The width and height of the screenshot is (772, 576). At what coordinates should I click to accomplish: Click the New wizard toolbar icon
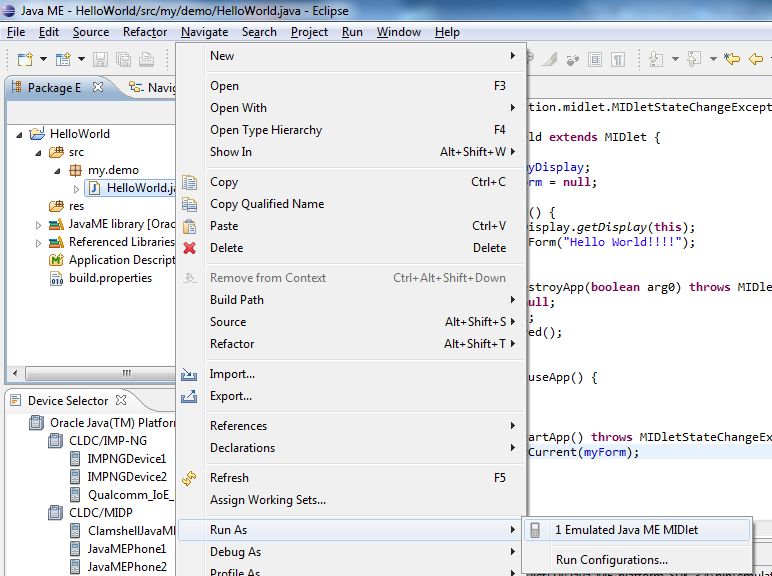pos(25,60)
